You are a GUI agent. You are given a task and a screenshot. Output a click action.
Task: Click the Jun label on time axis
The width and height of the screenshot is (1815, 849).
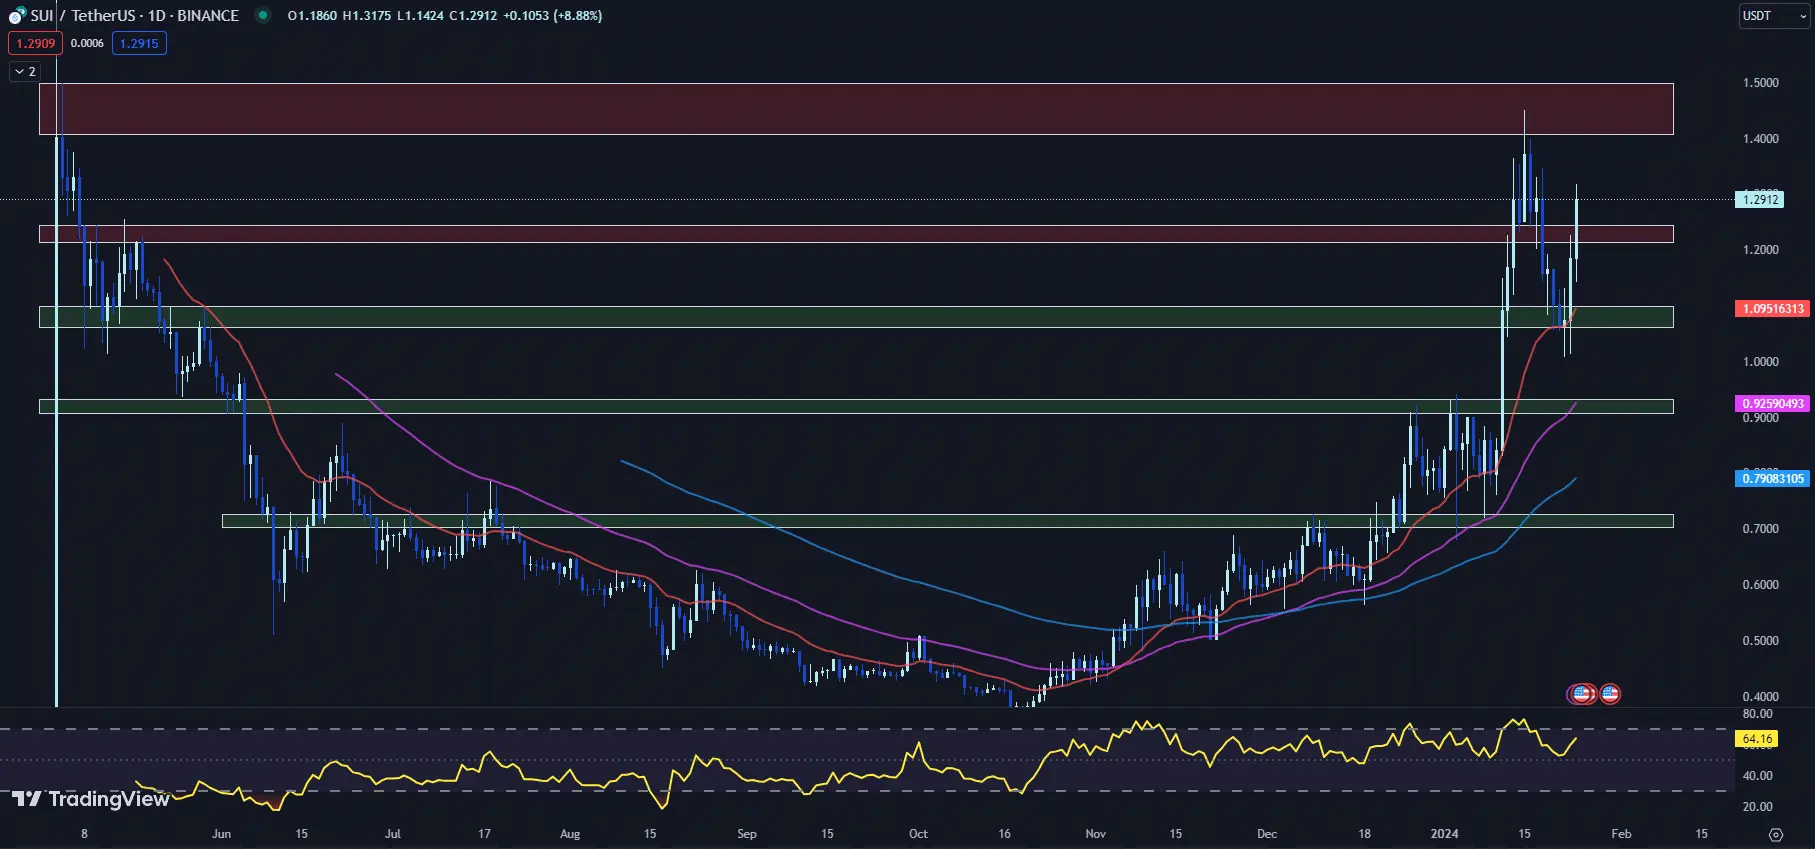pos(221,834)
